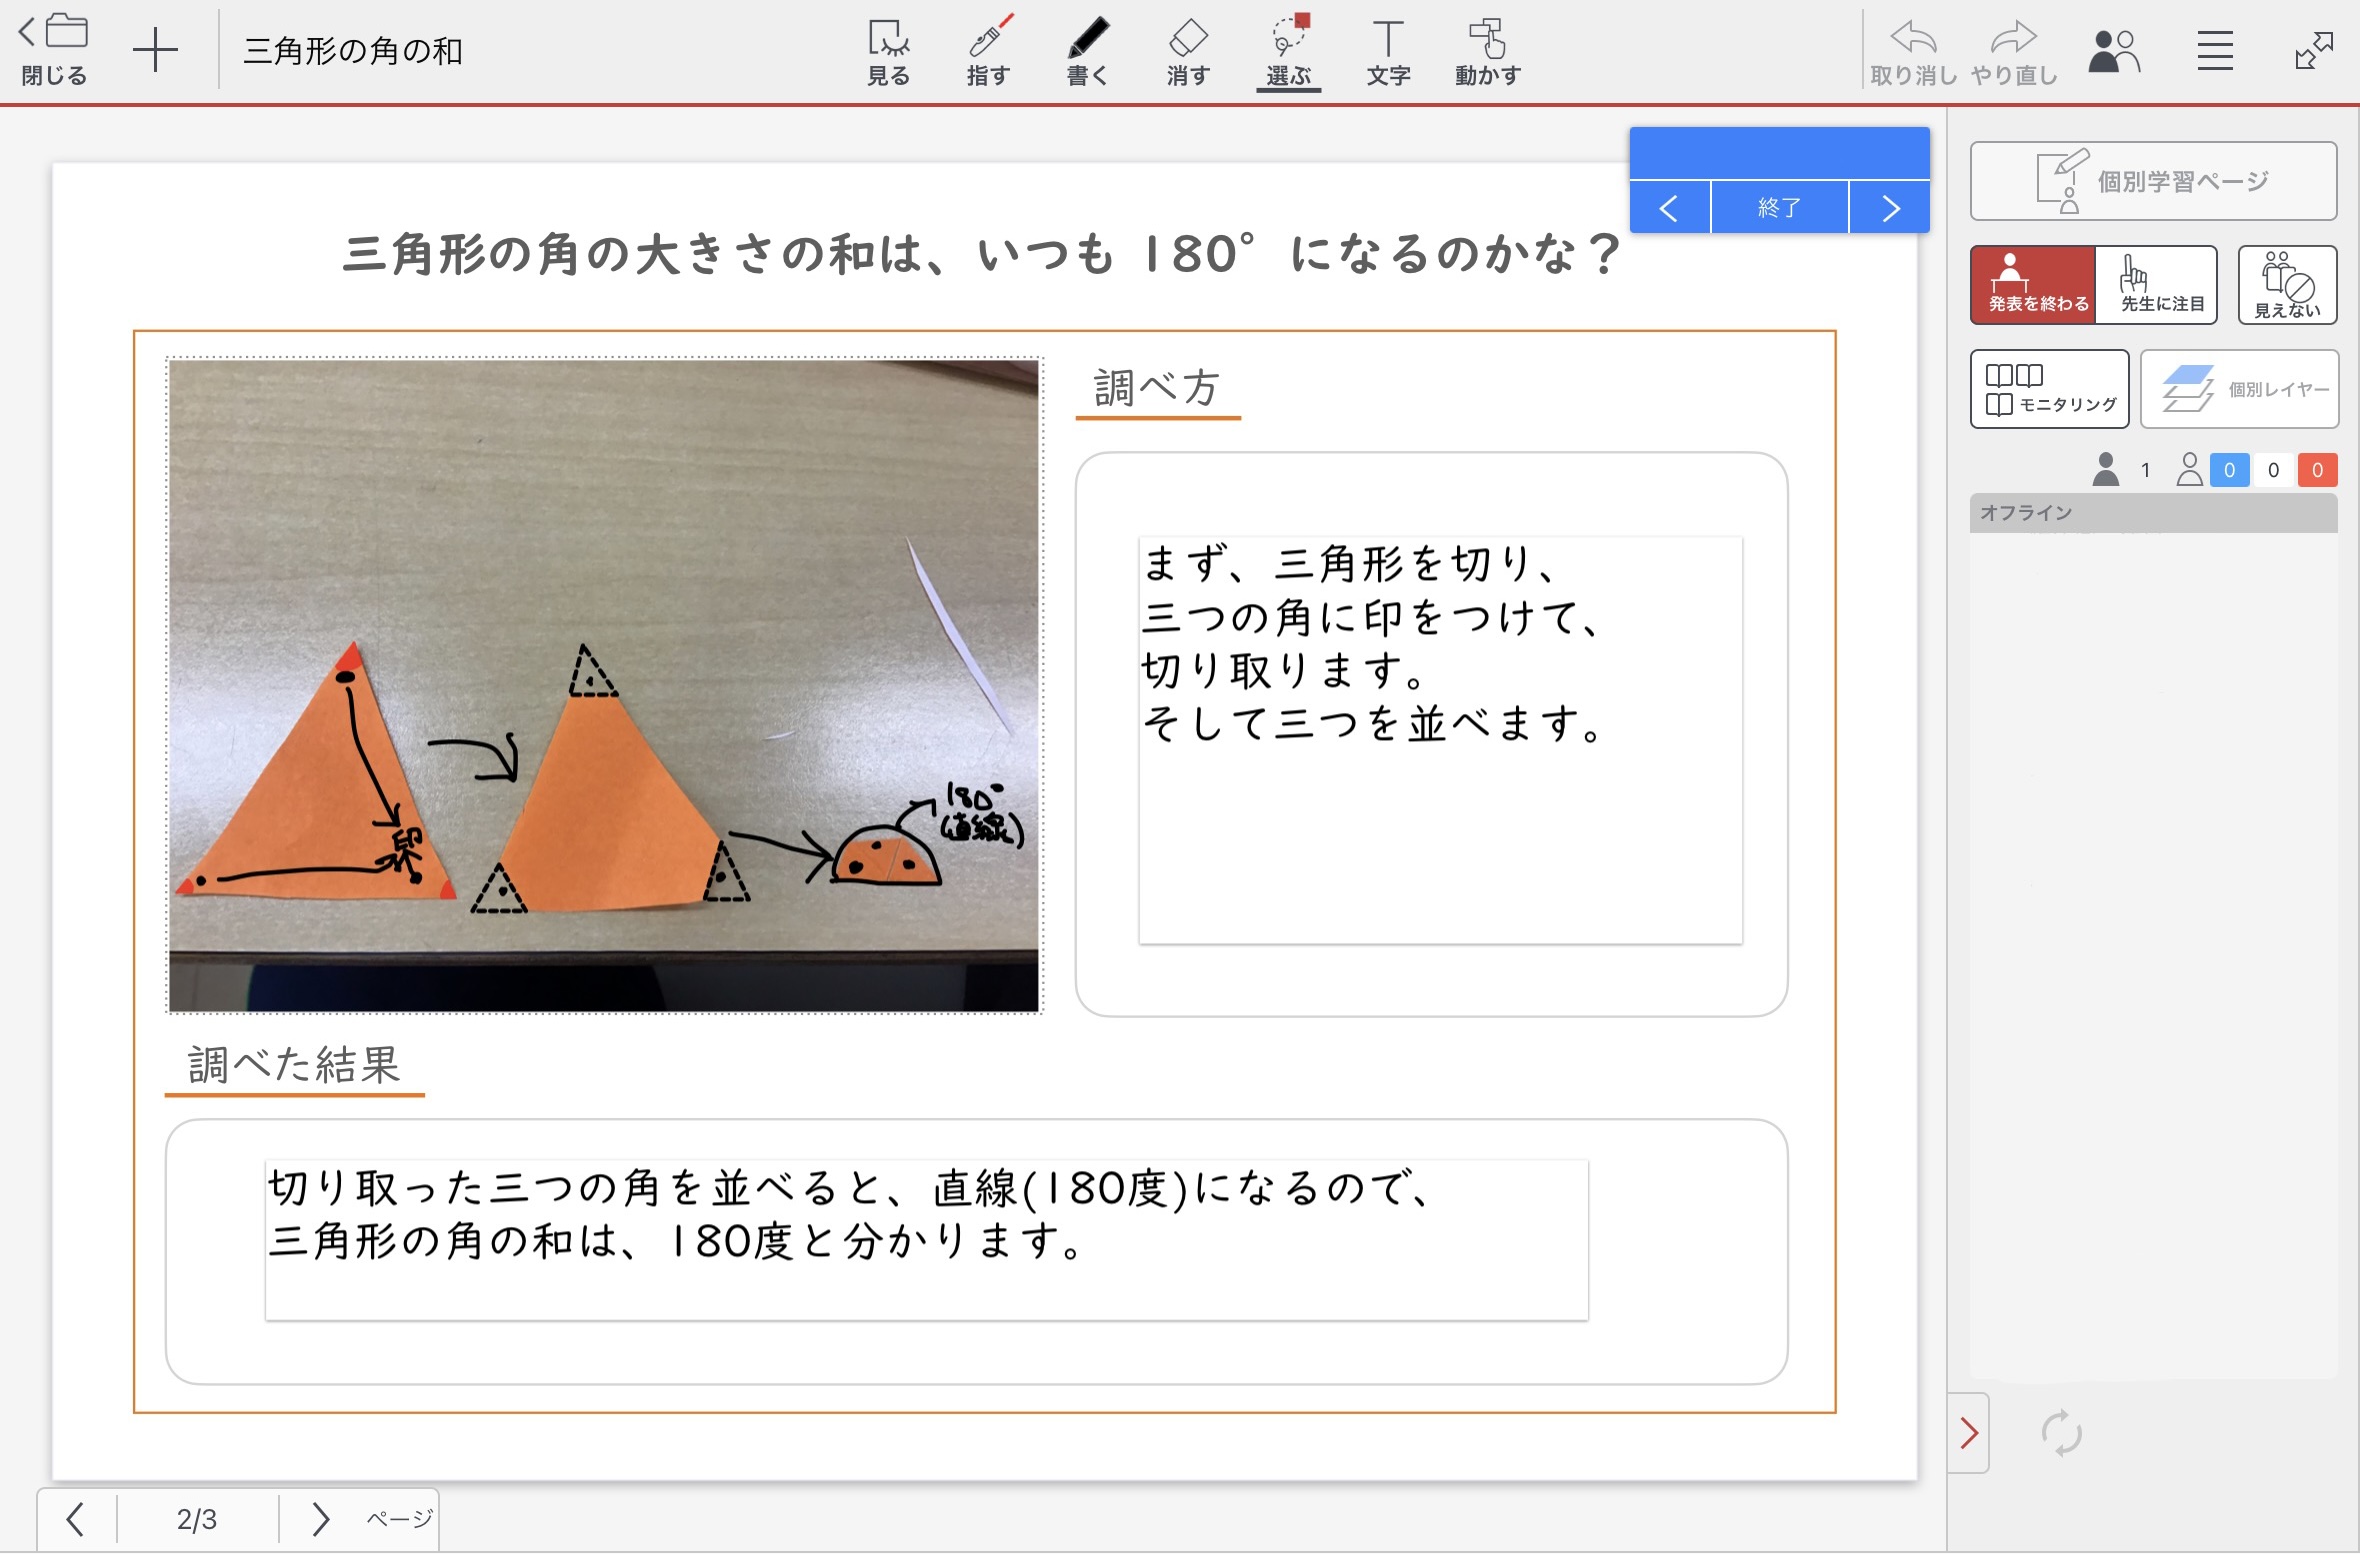Select the 消す eraser tool

[x=1188, y=52]
